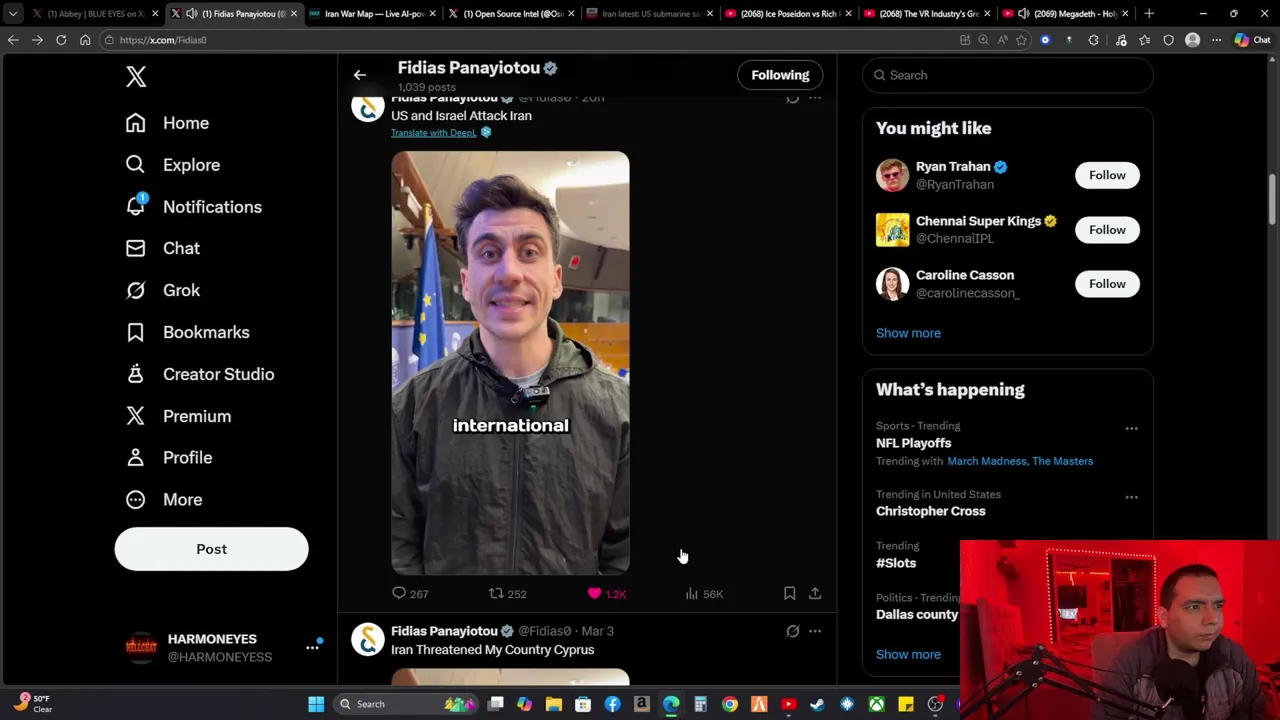Open Explore from the sidebar
Image resolution: width=1280 pixels, height=720 pixels.
[x=172, y=165]
